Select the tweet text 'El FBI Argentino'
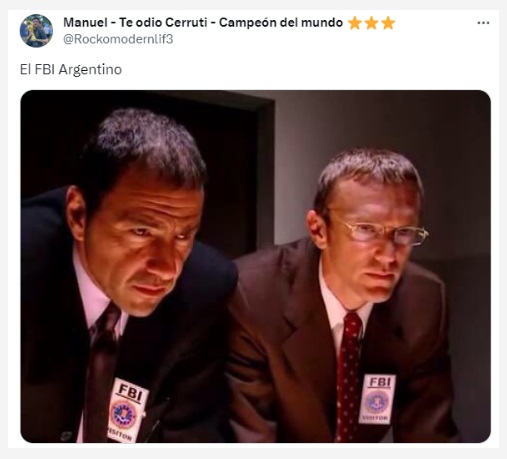507x459 pixels. click(71, 70)
